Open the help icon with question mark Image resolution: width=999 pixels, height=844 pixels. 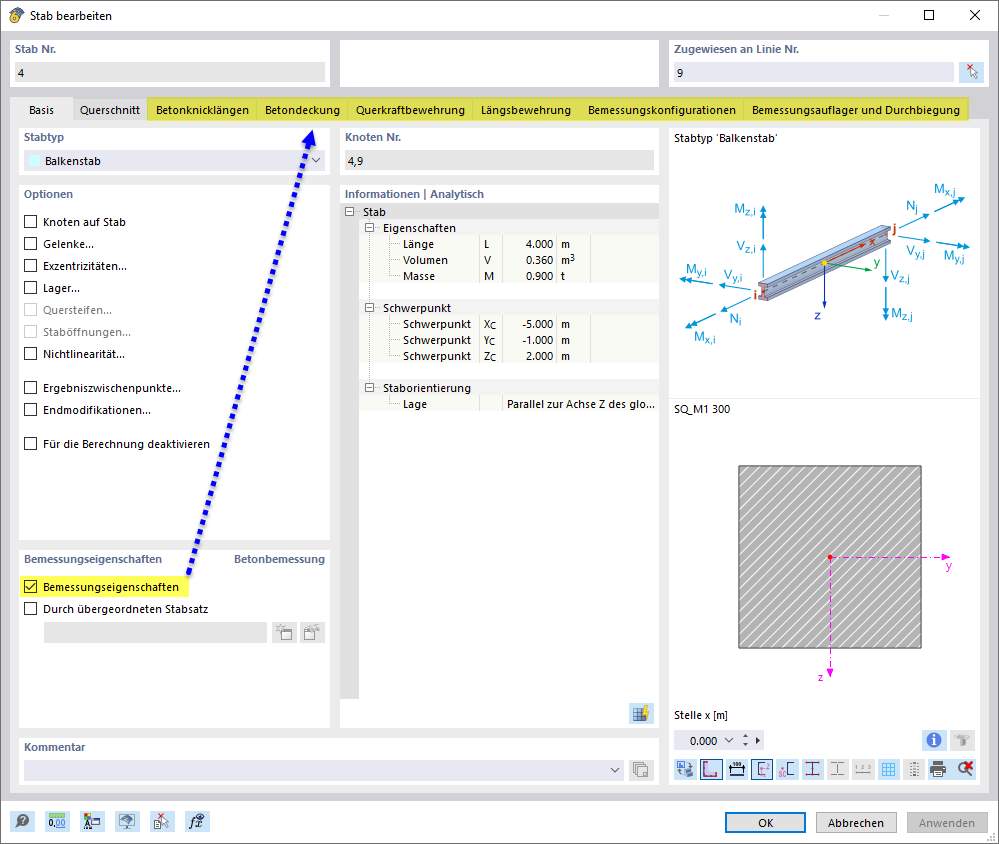(22, 821)
